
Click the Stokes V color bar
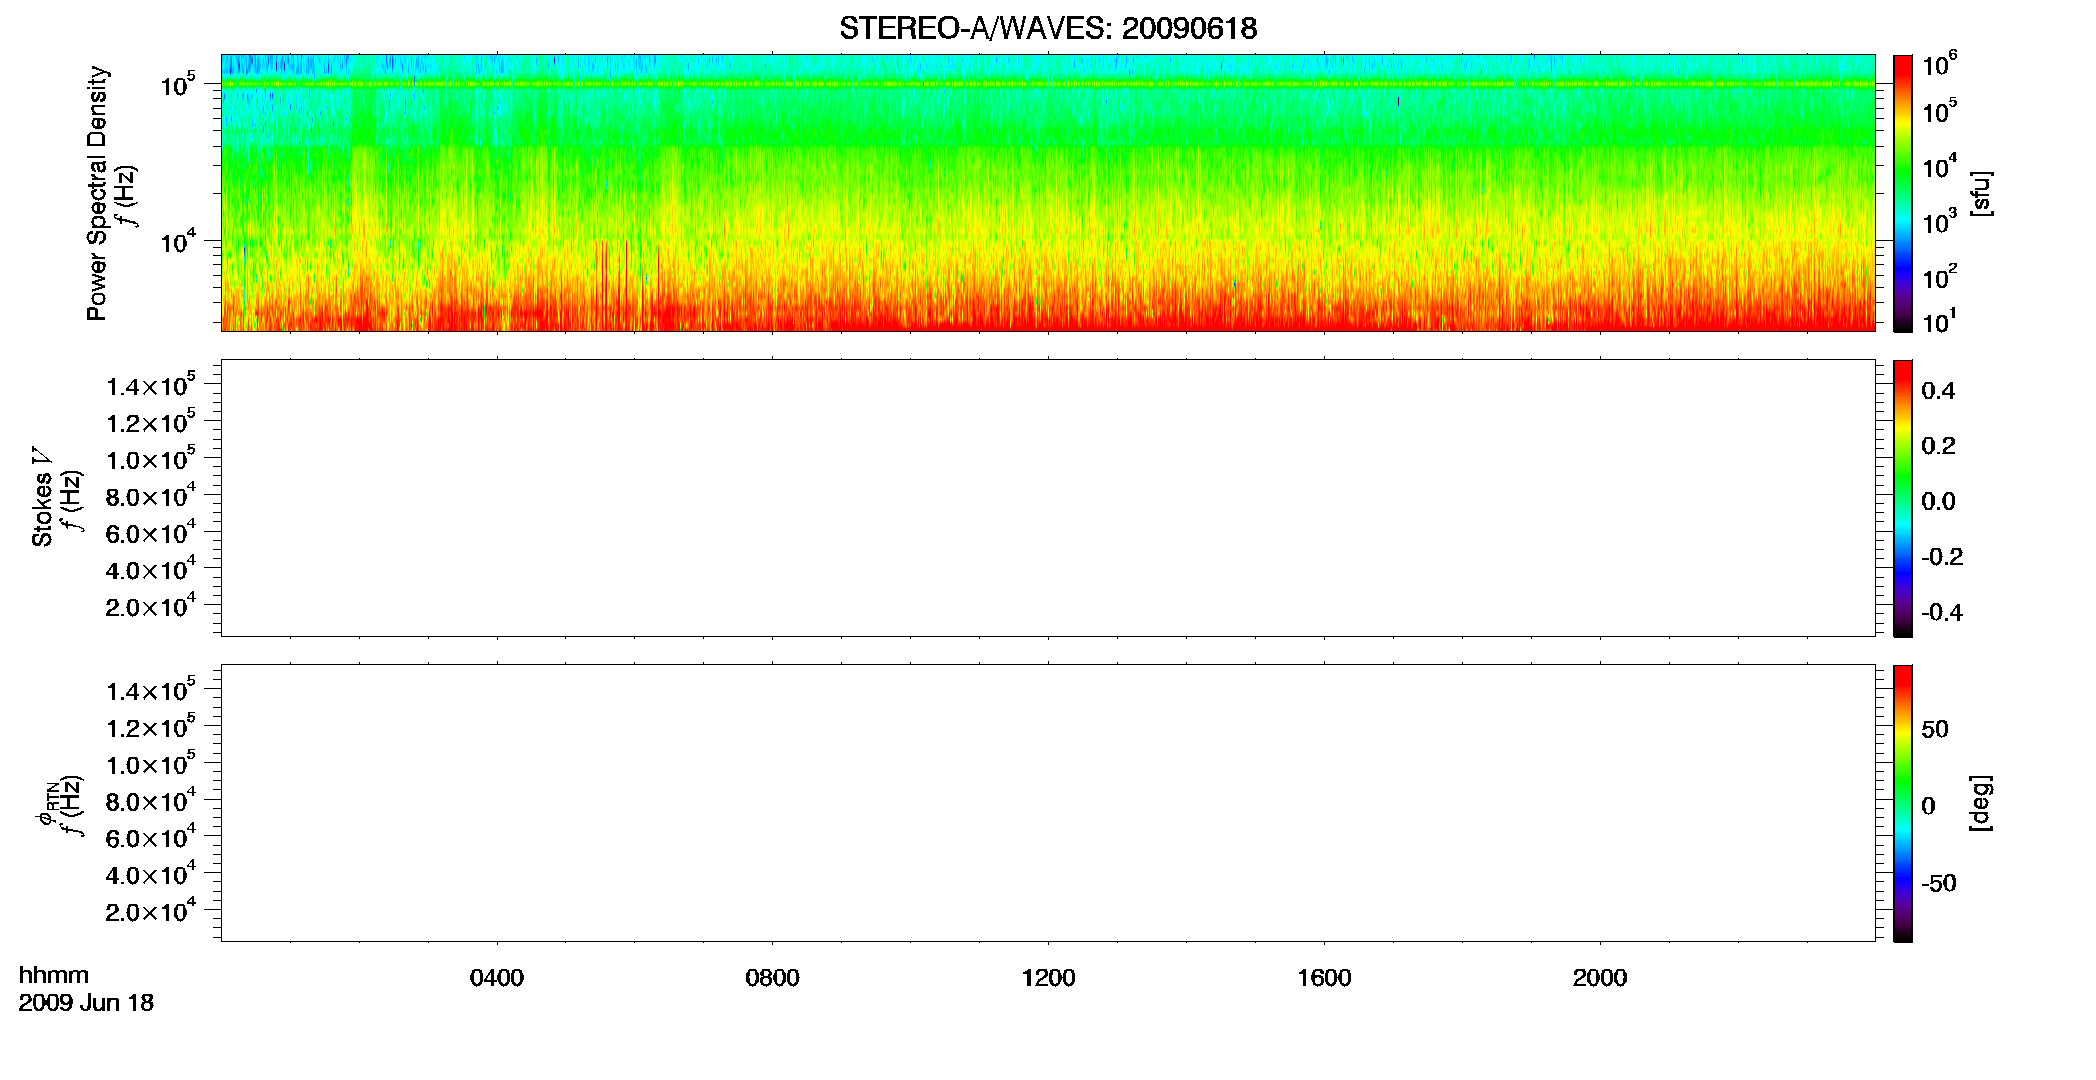1903,498
